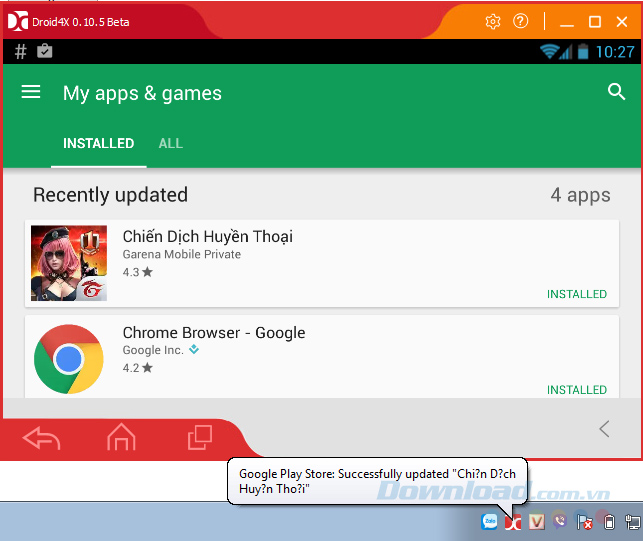Screen dimensions: 643x541
Task: Click the Play Store update notification balloon
Action: 378,480
